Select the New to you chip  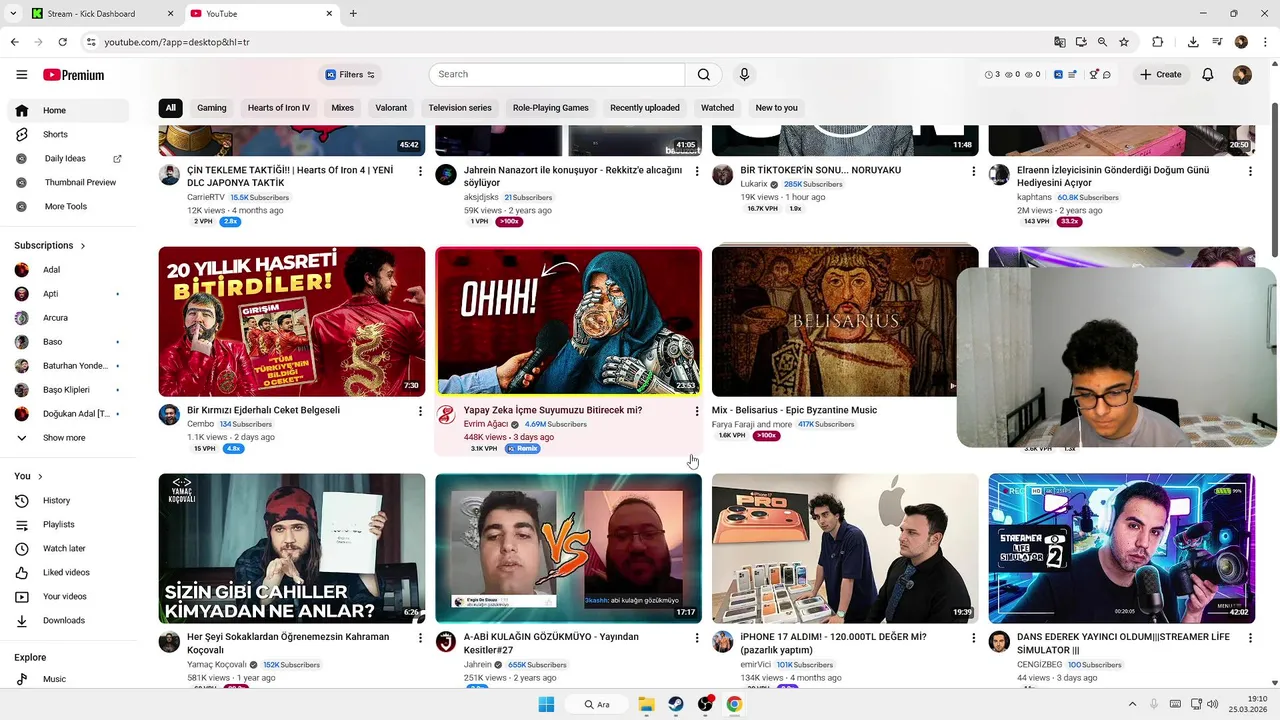(x=777, y=108)
